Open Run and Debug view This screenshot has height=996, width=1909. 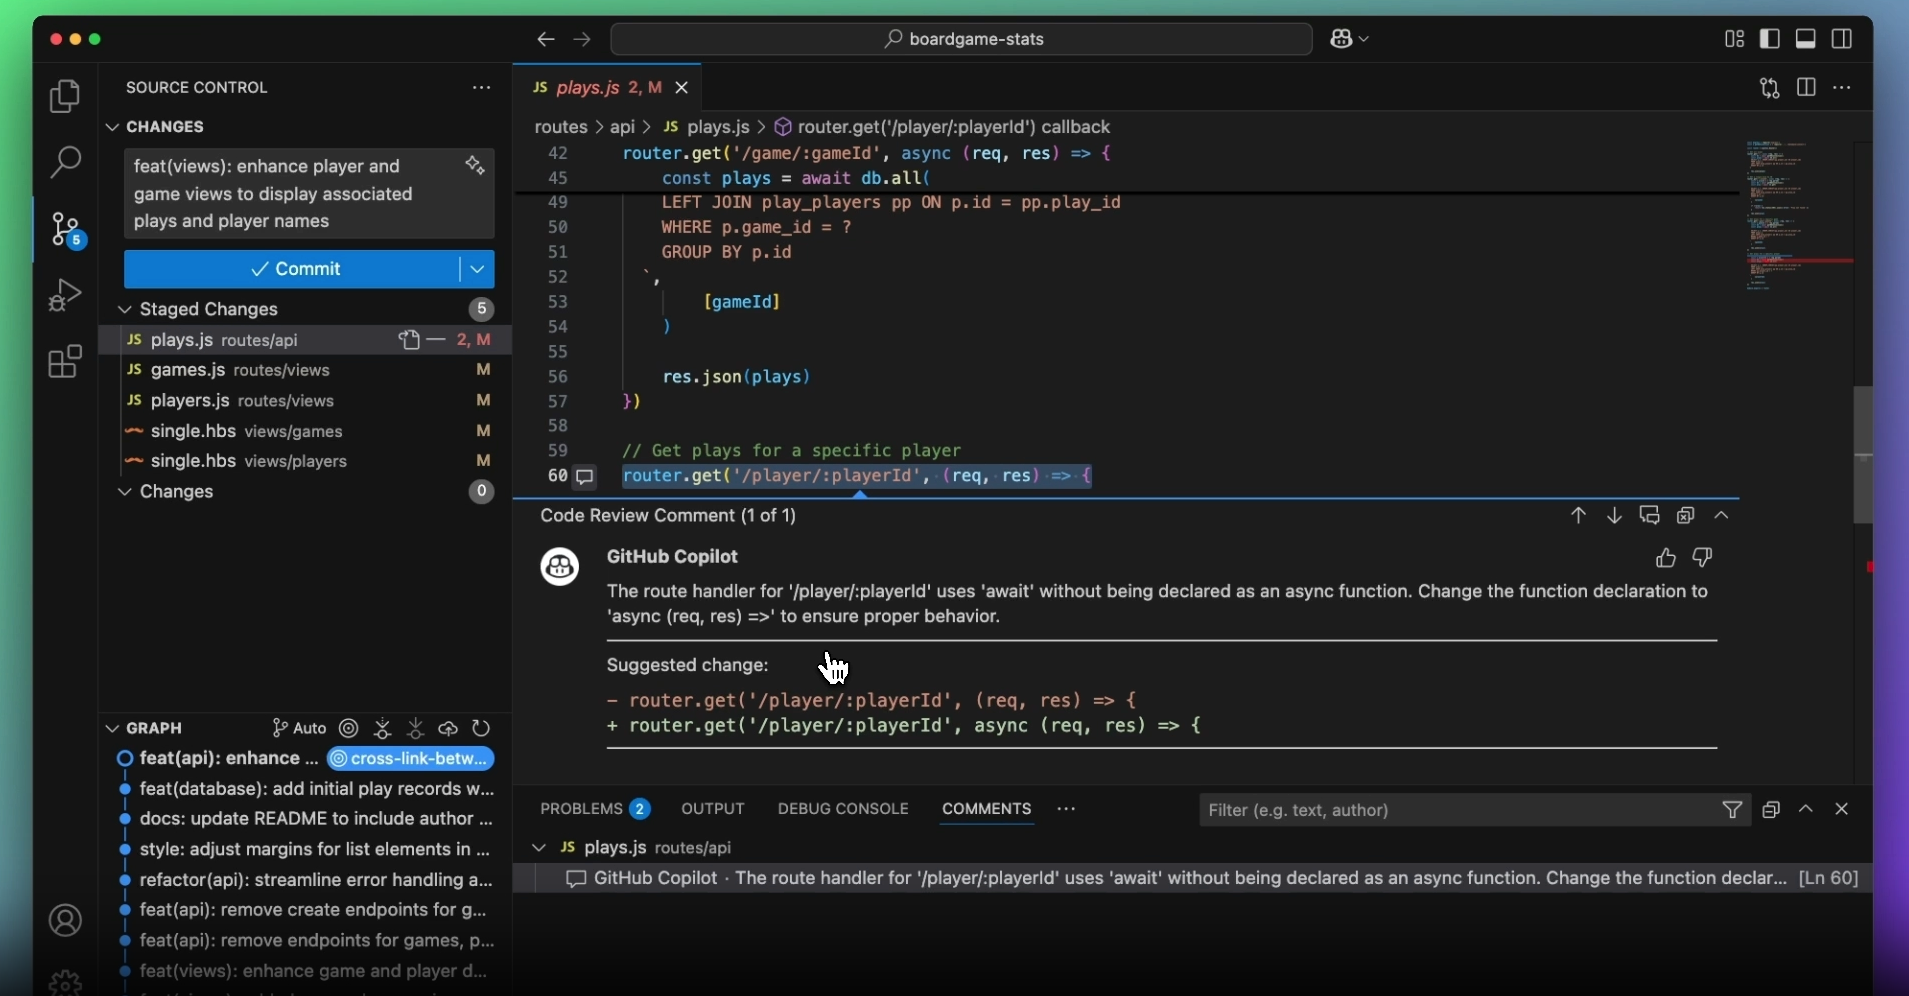point(65,295)
